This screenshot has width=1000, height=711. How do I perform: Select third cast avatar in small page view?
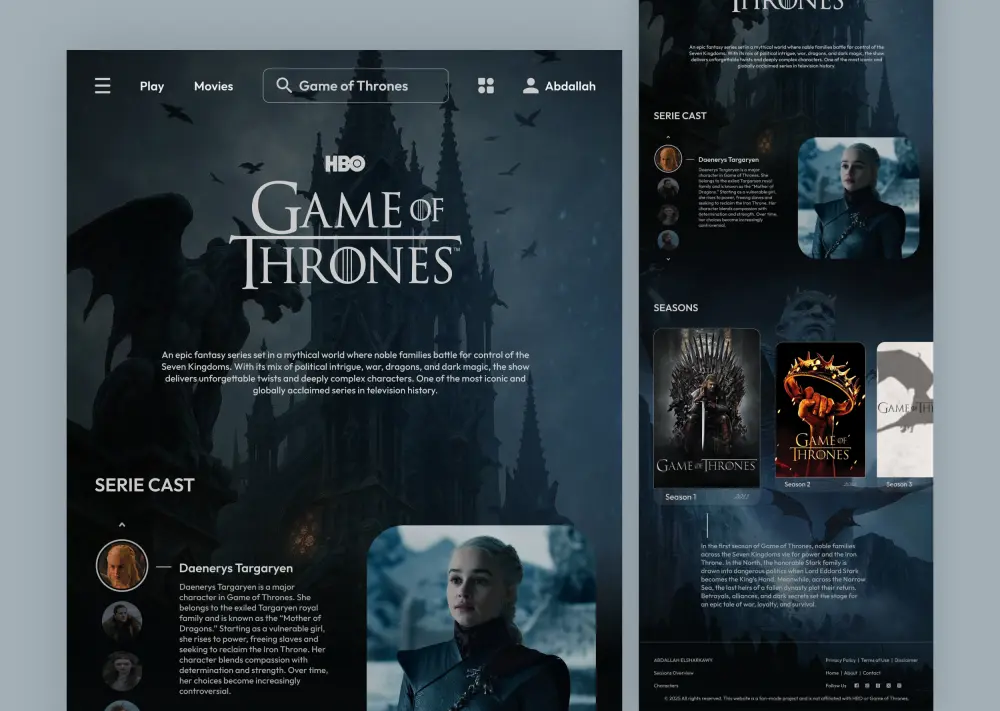(x=668, y=215)
